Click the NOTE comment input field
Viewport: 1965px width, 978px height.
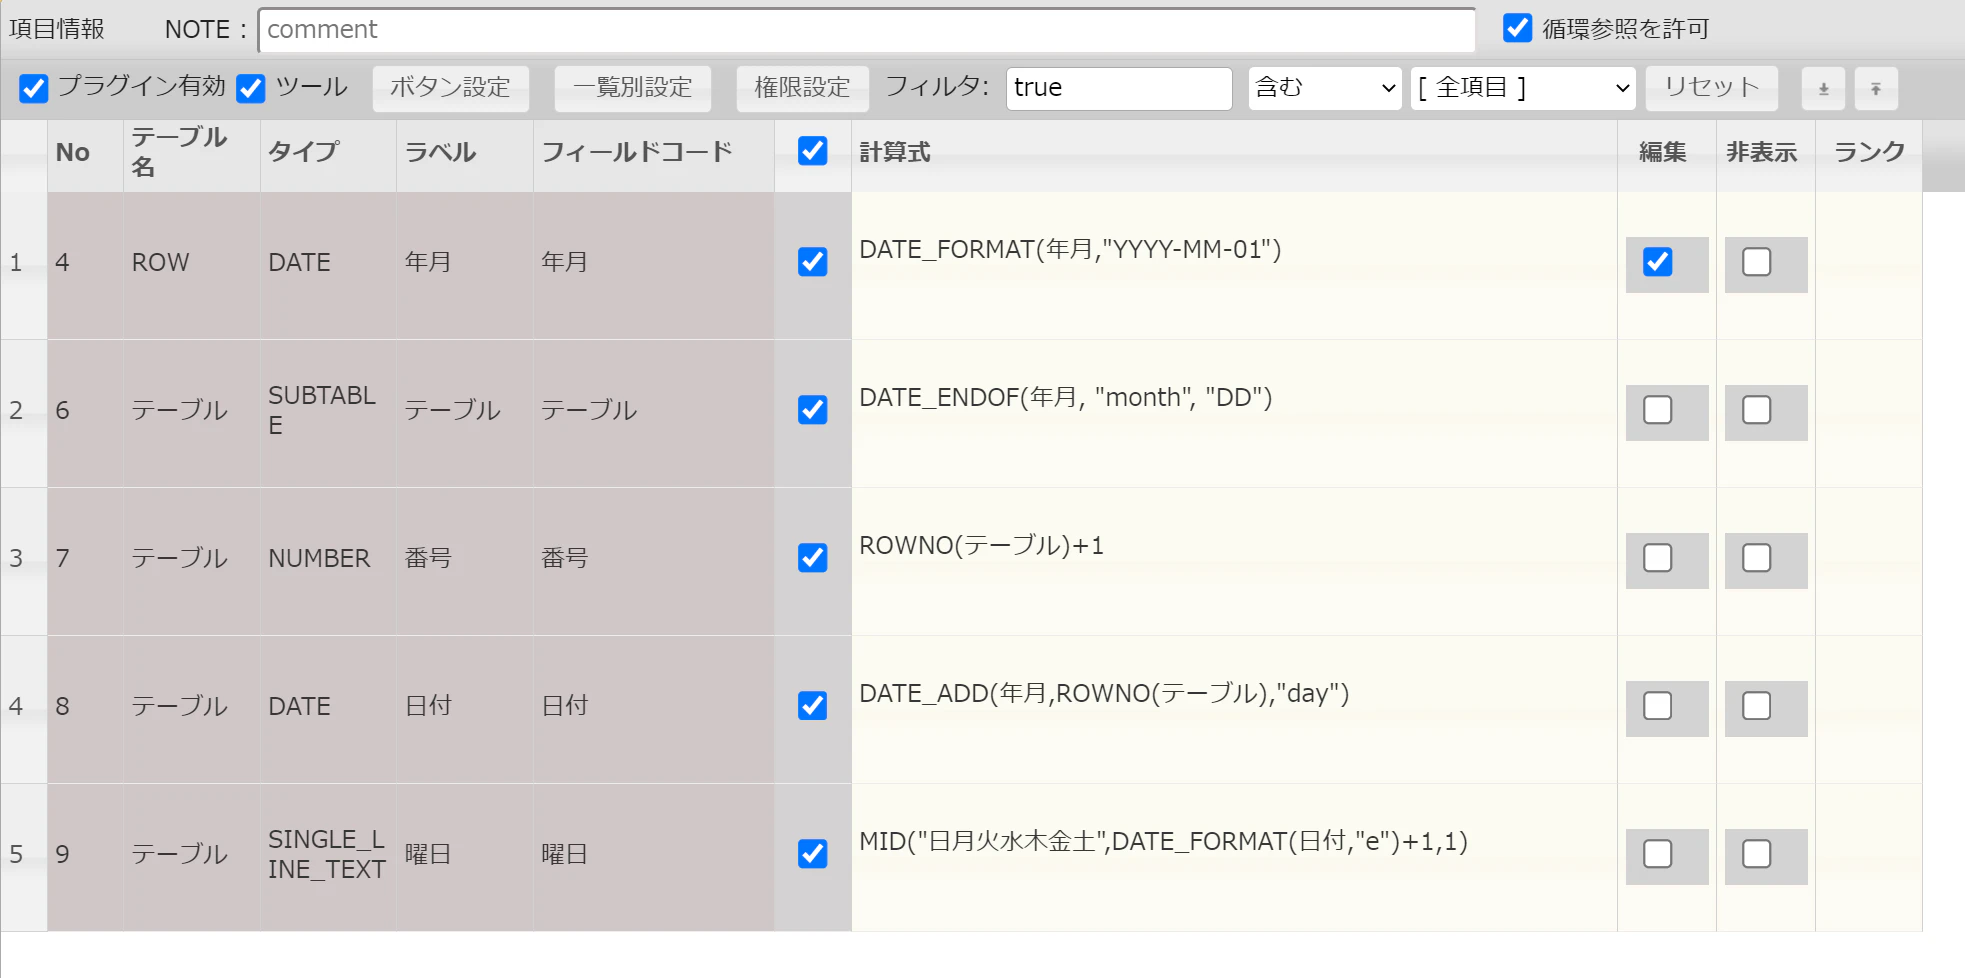867,30
